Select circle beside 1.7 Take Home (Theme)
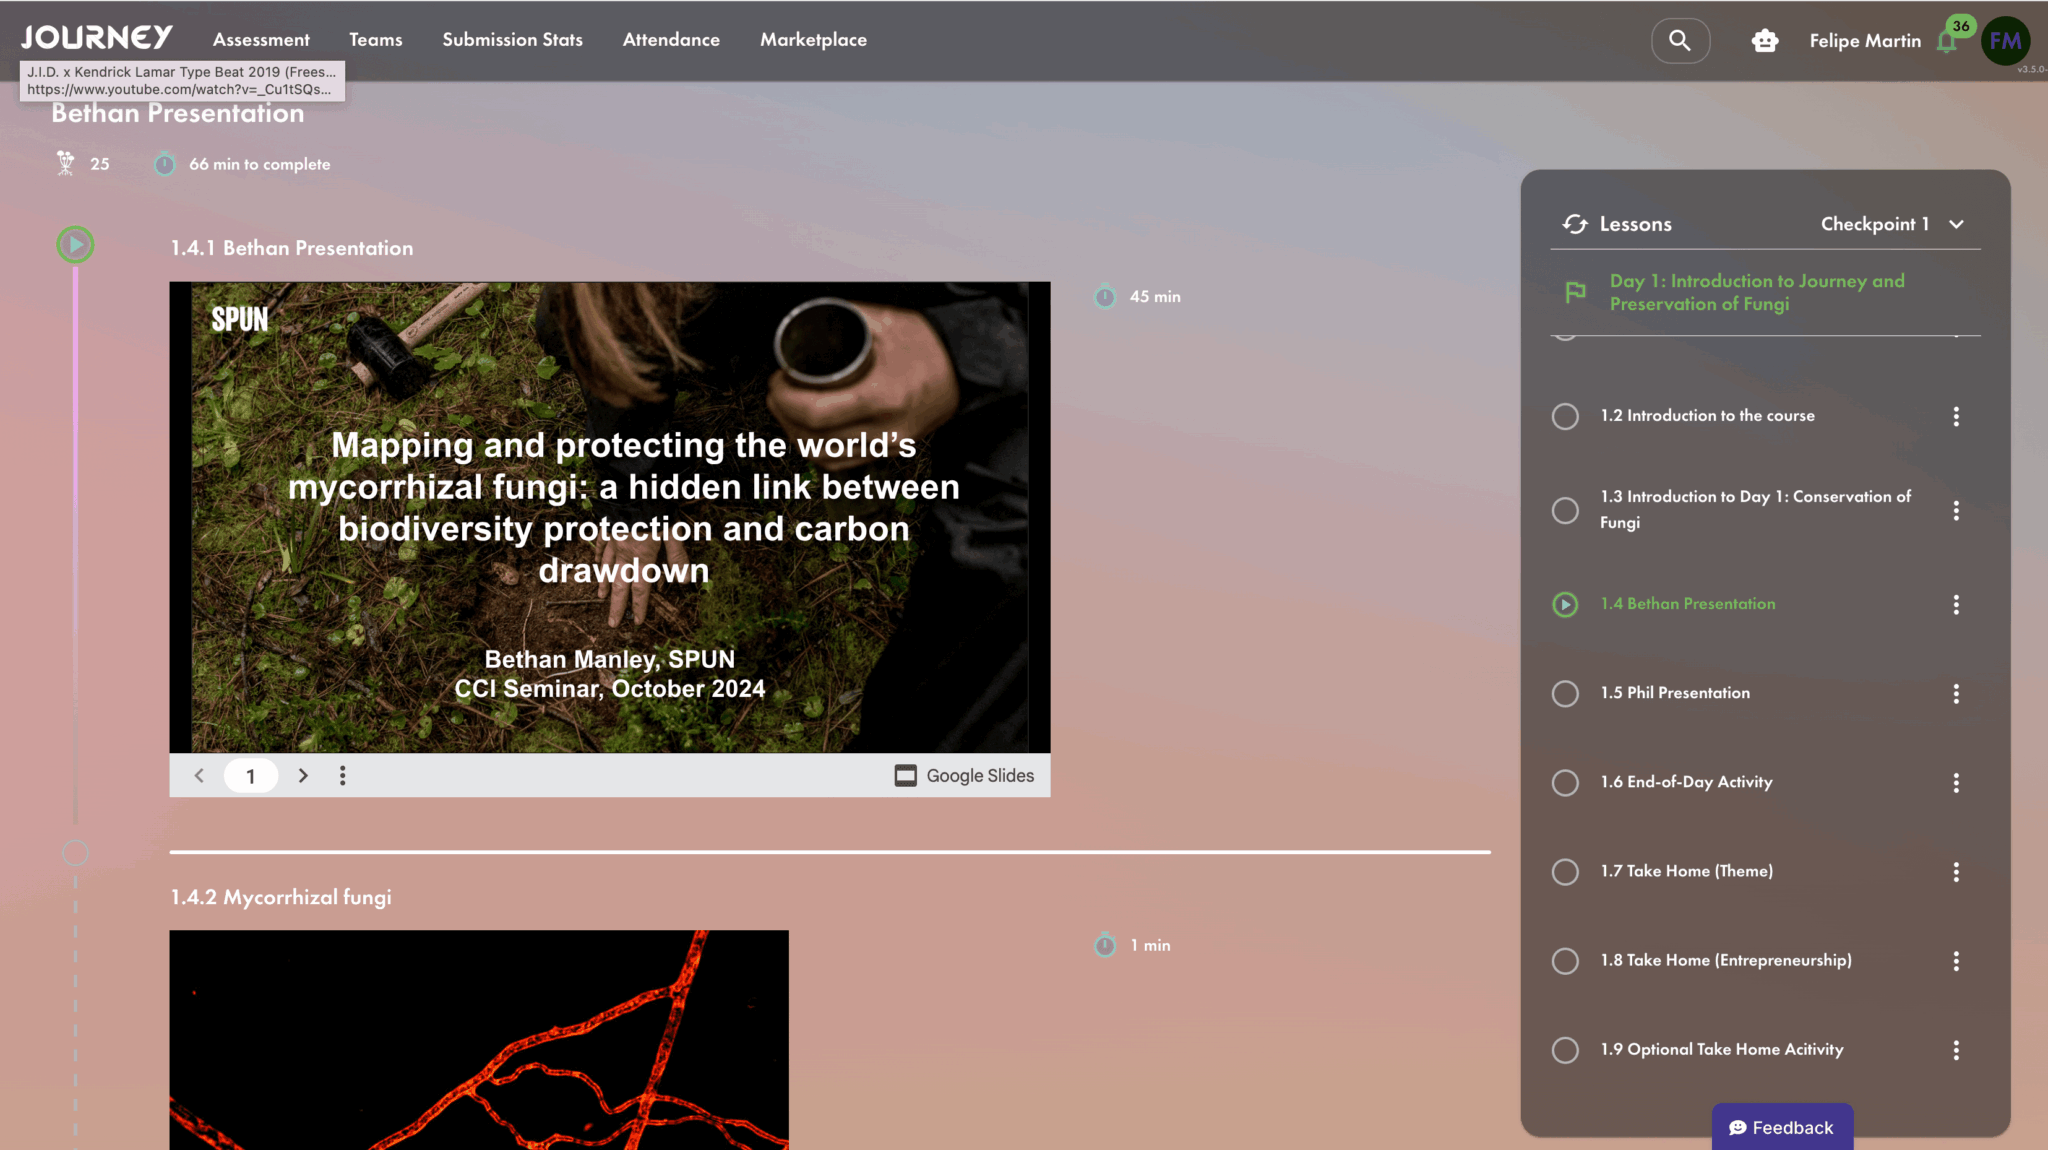 click(x=1565, y=872)
